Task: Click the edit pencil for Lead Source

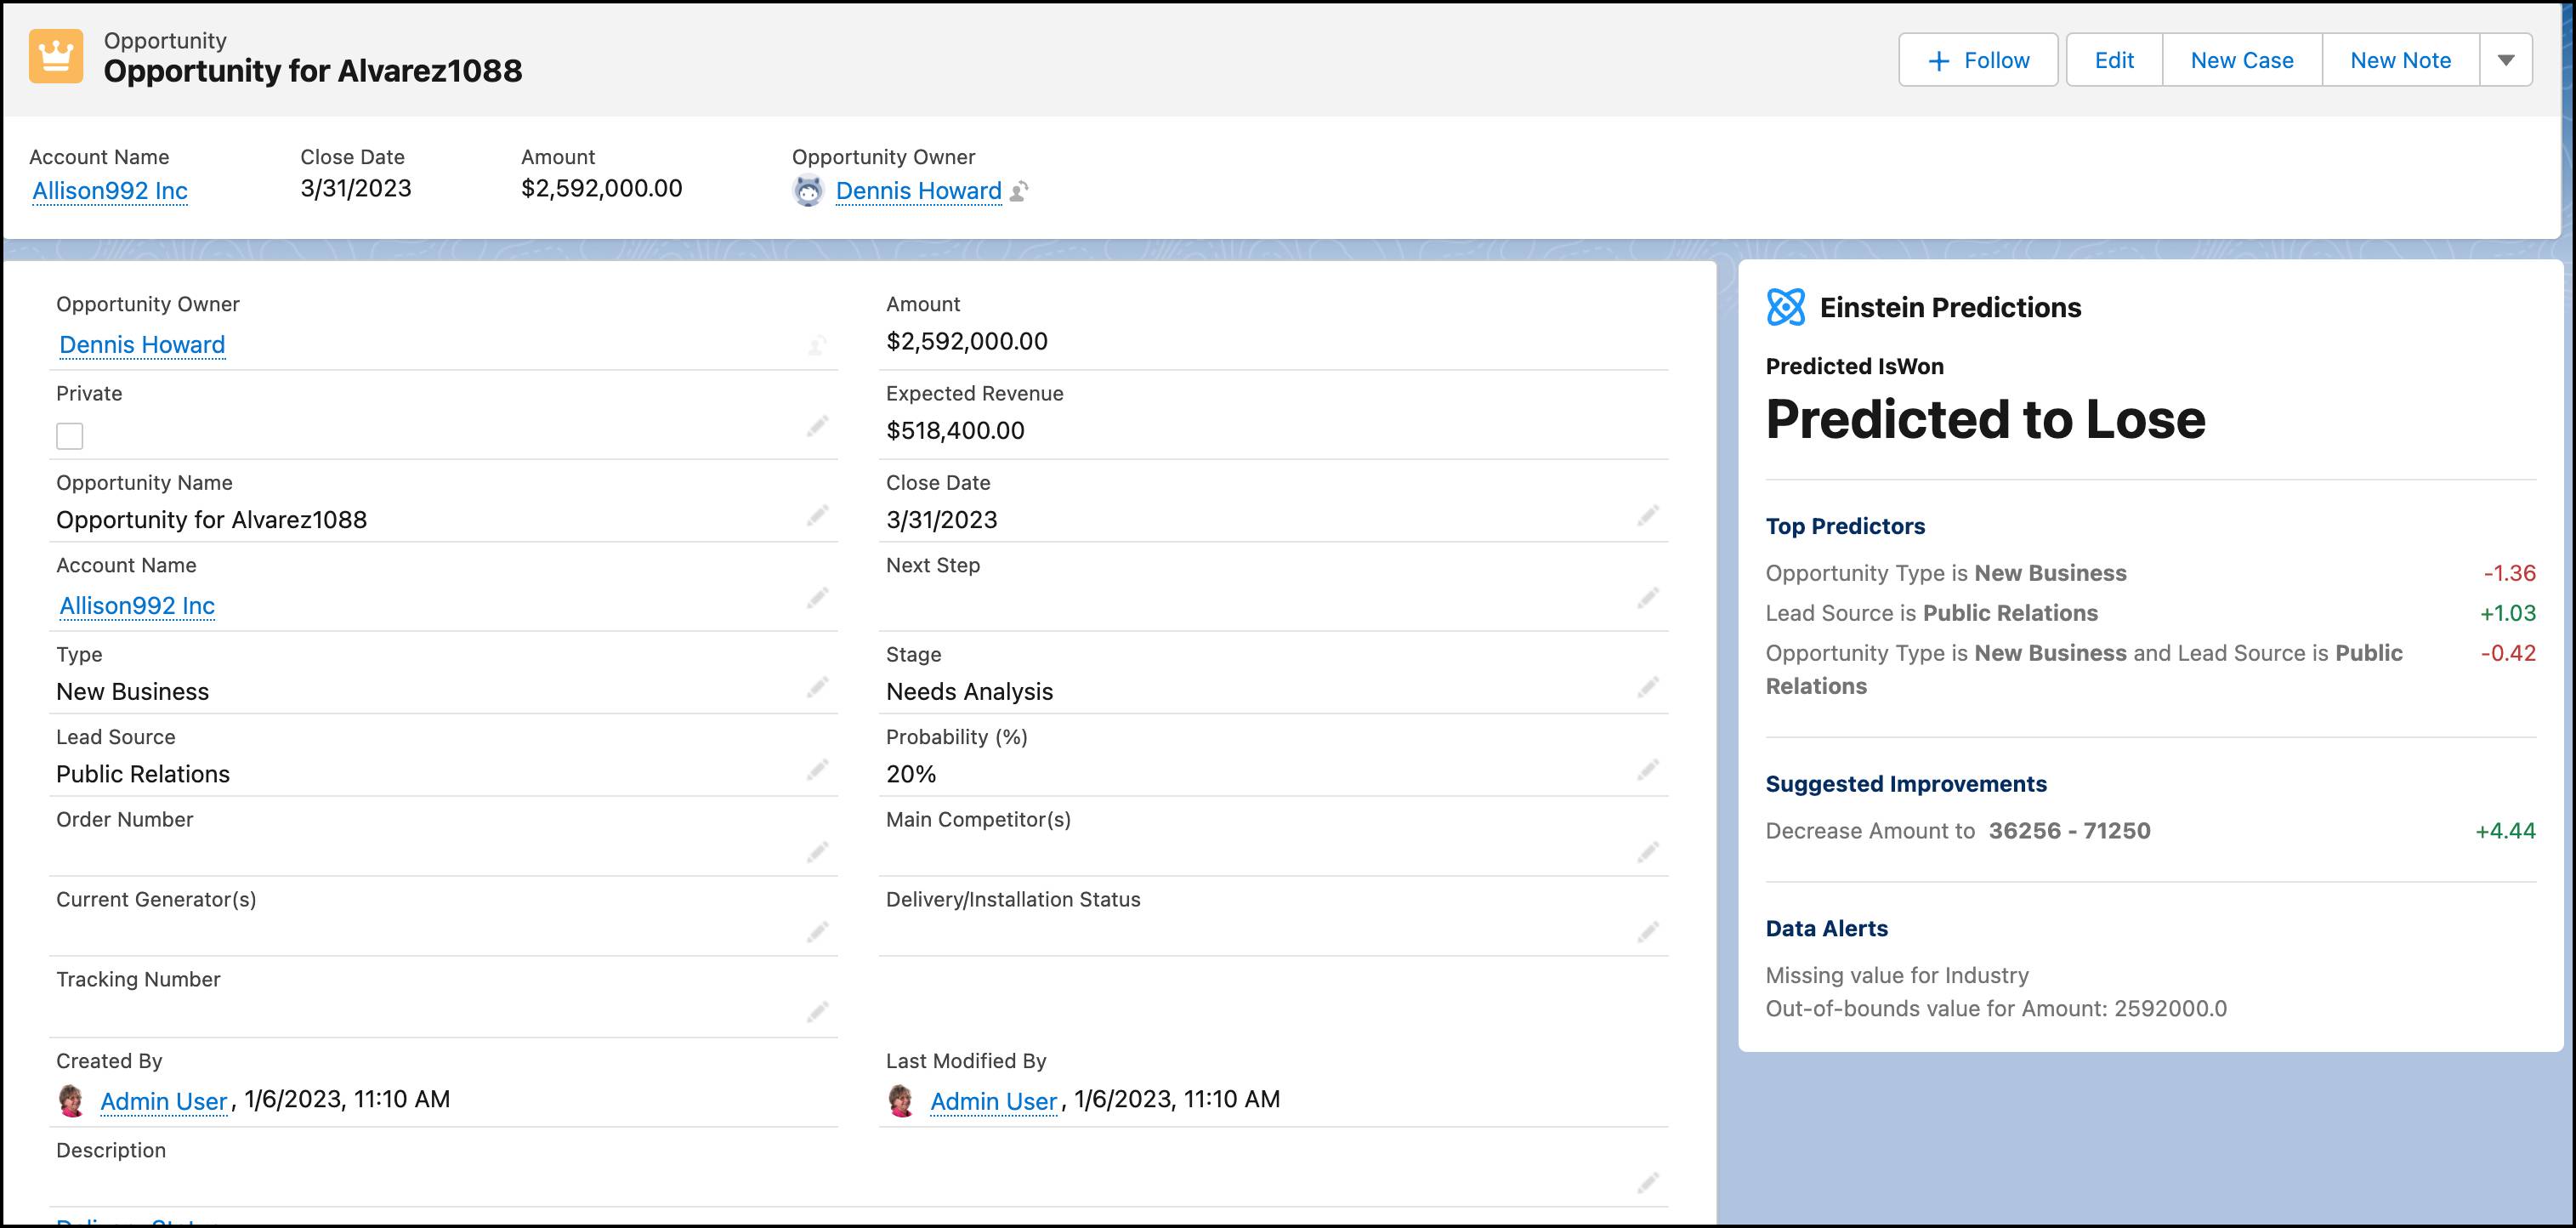Action: point(818,770)
